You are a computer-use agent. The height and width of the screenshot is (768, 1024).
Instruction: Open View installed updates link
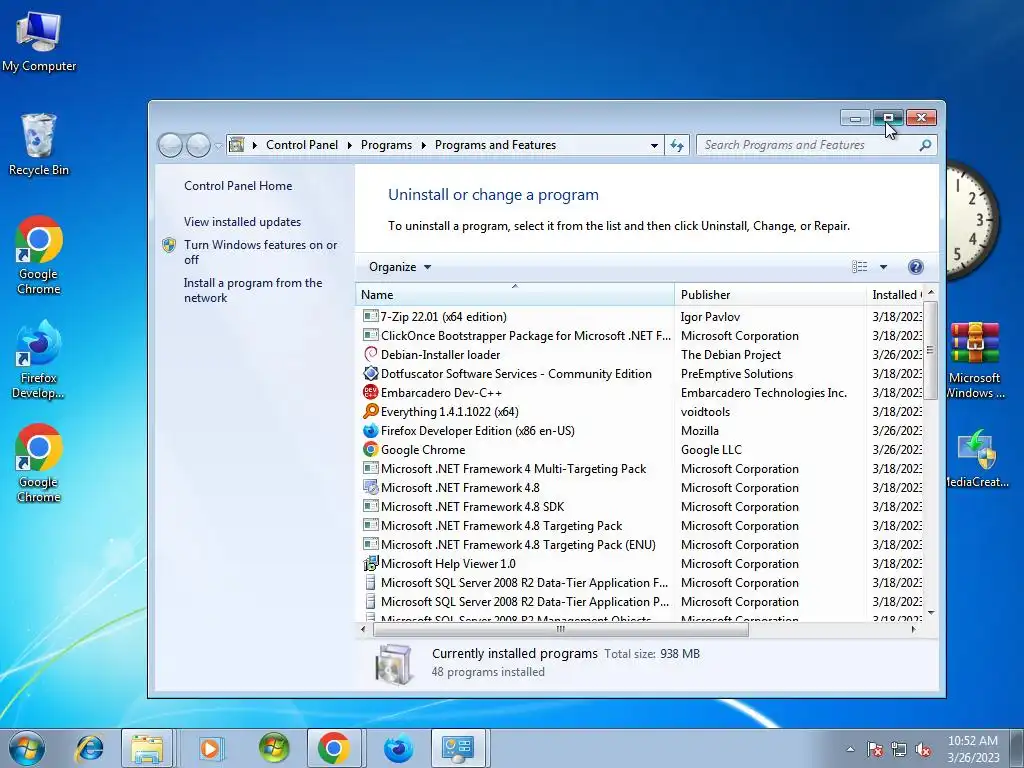coord(242,221)
